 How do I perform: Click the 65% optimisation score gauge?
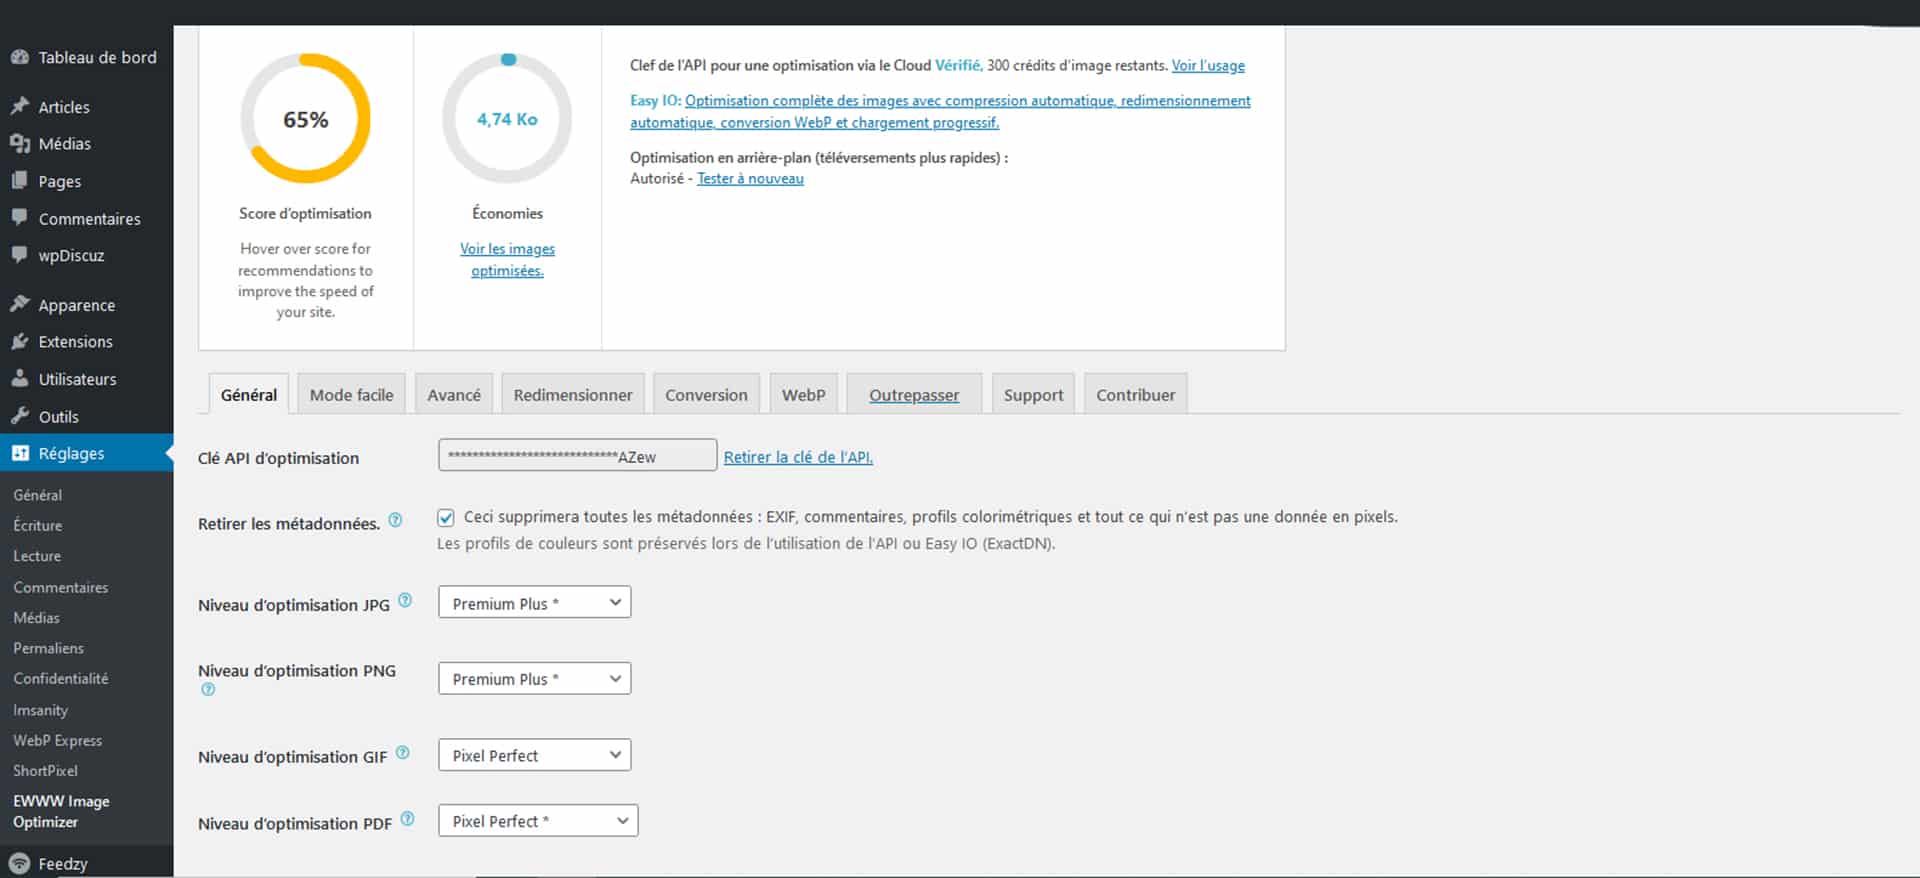click(305, 119)
